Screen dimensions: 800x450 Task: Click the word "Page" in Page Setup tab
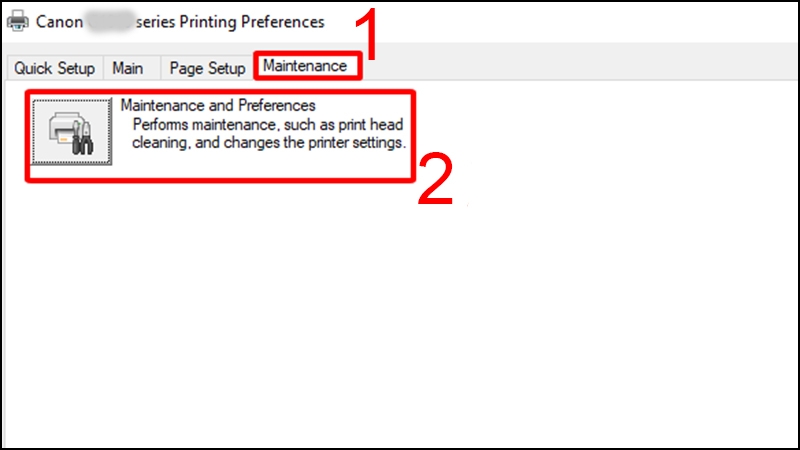pyautogui.click(x=187, y=68)
